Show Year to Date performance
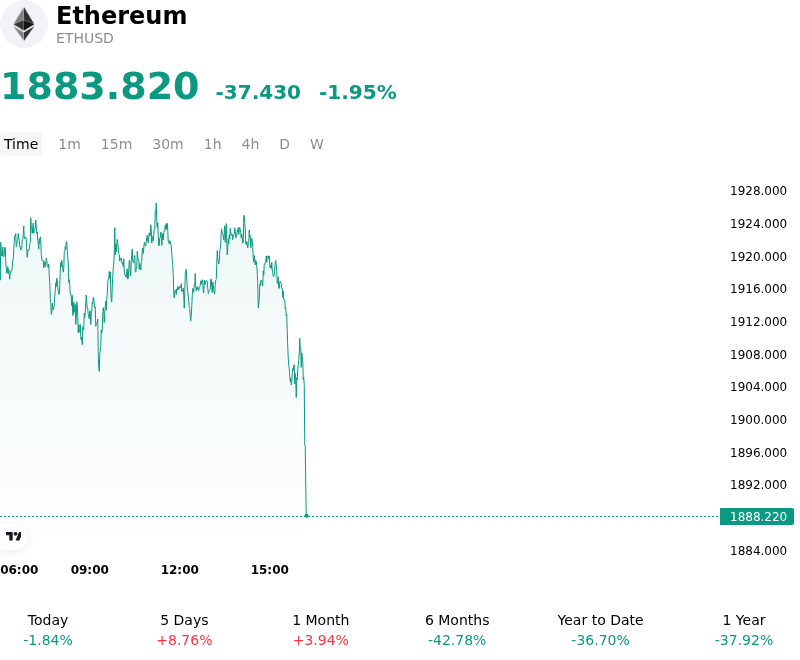 point(600,630)
